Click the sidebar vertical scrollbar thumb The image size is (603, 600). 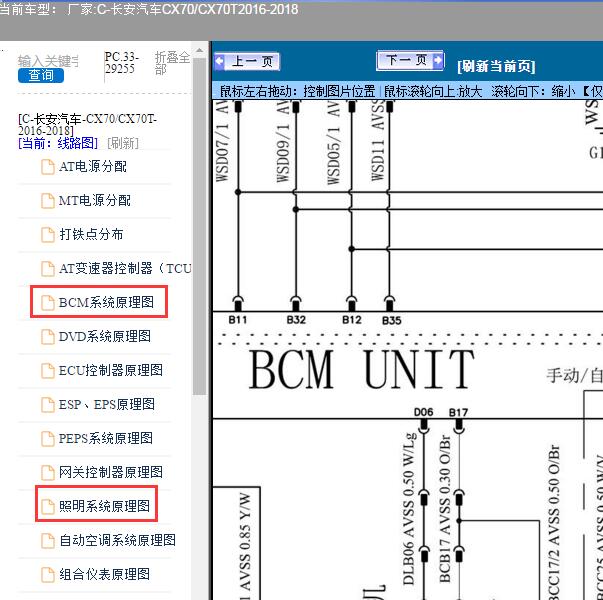coord(199,227)
